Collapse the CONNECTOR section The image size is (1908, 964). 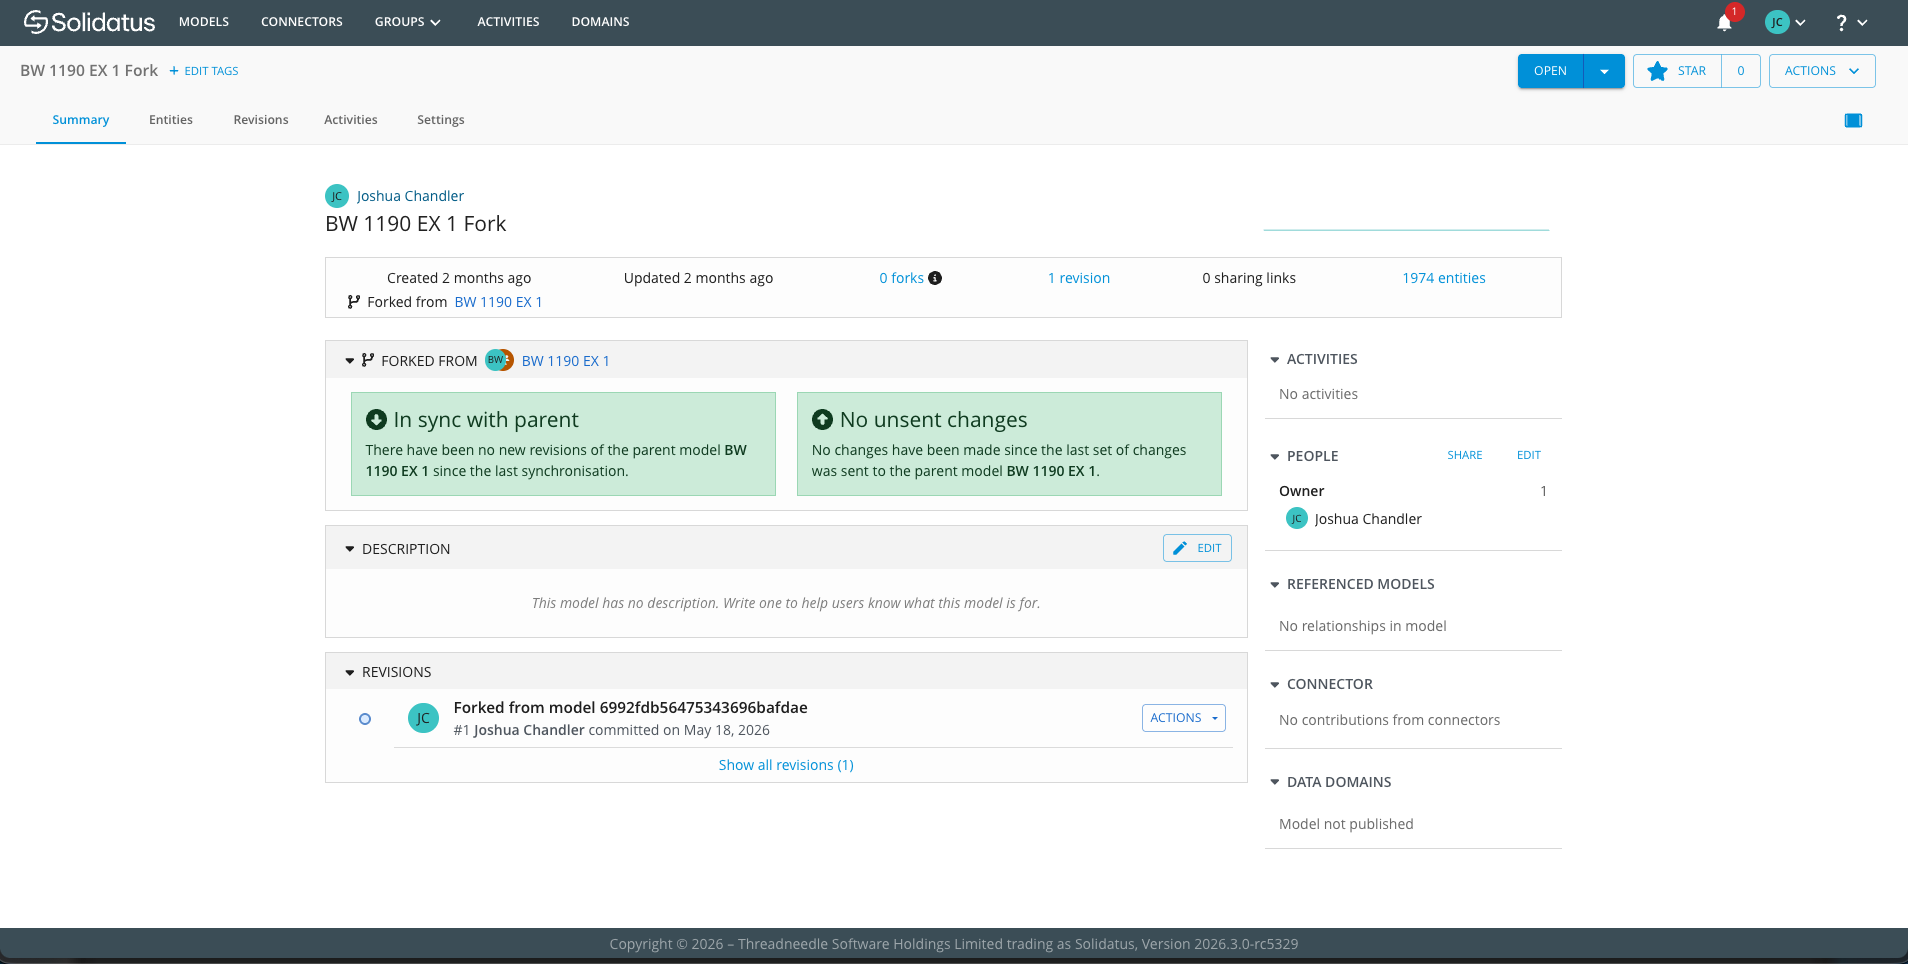[x=1274, y=684]
